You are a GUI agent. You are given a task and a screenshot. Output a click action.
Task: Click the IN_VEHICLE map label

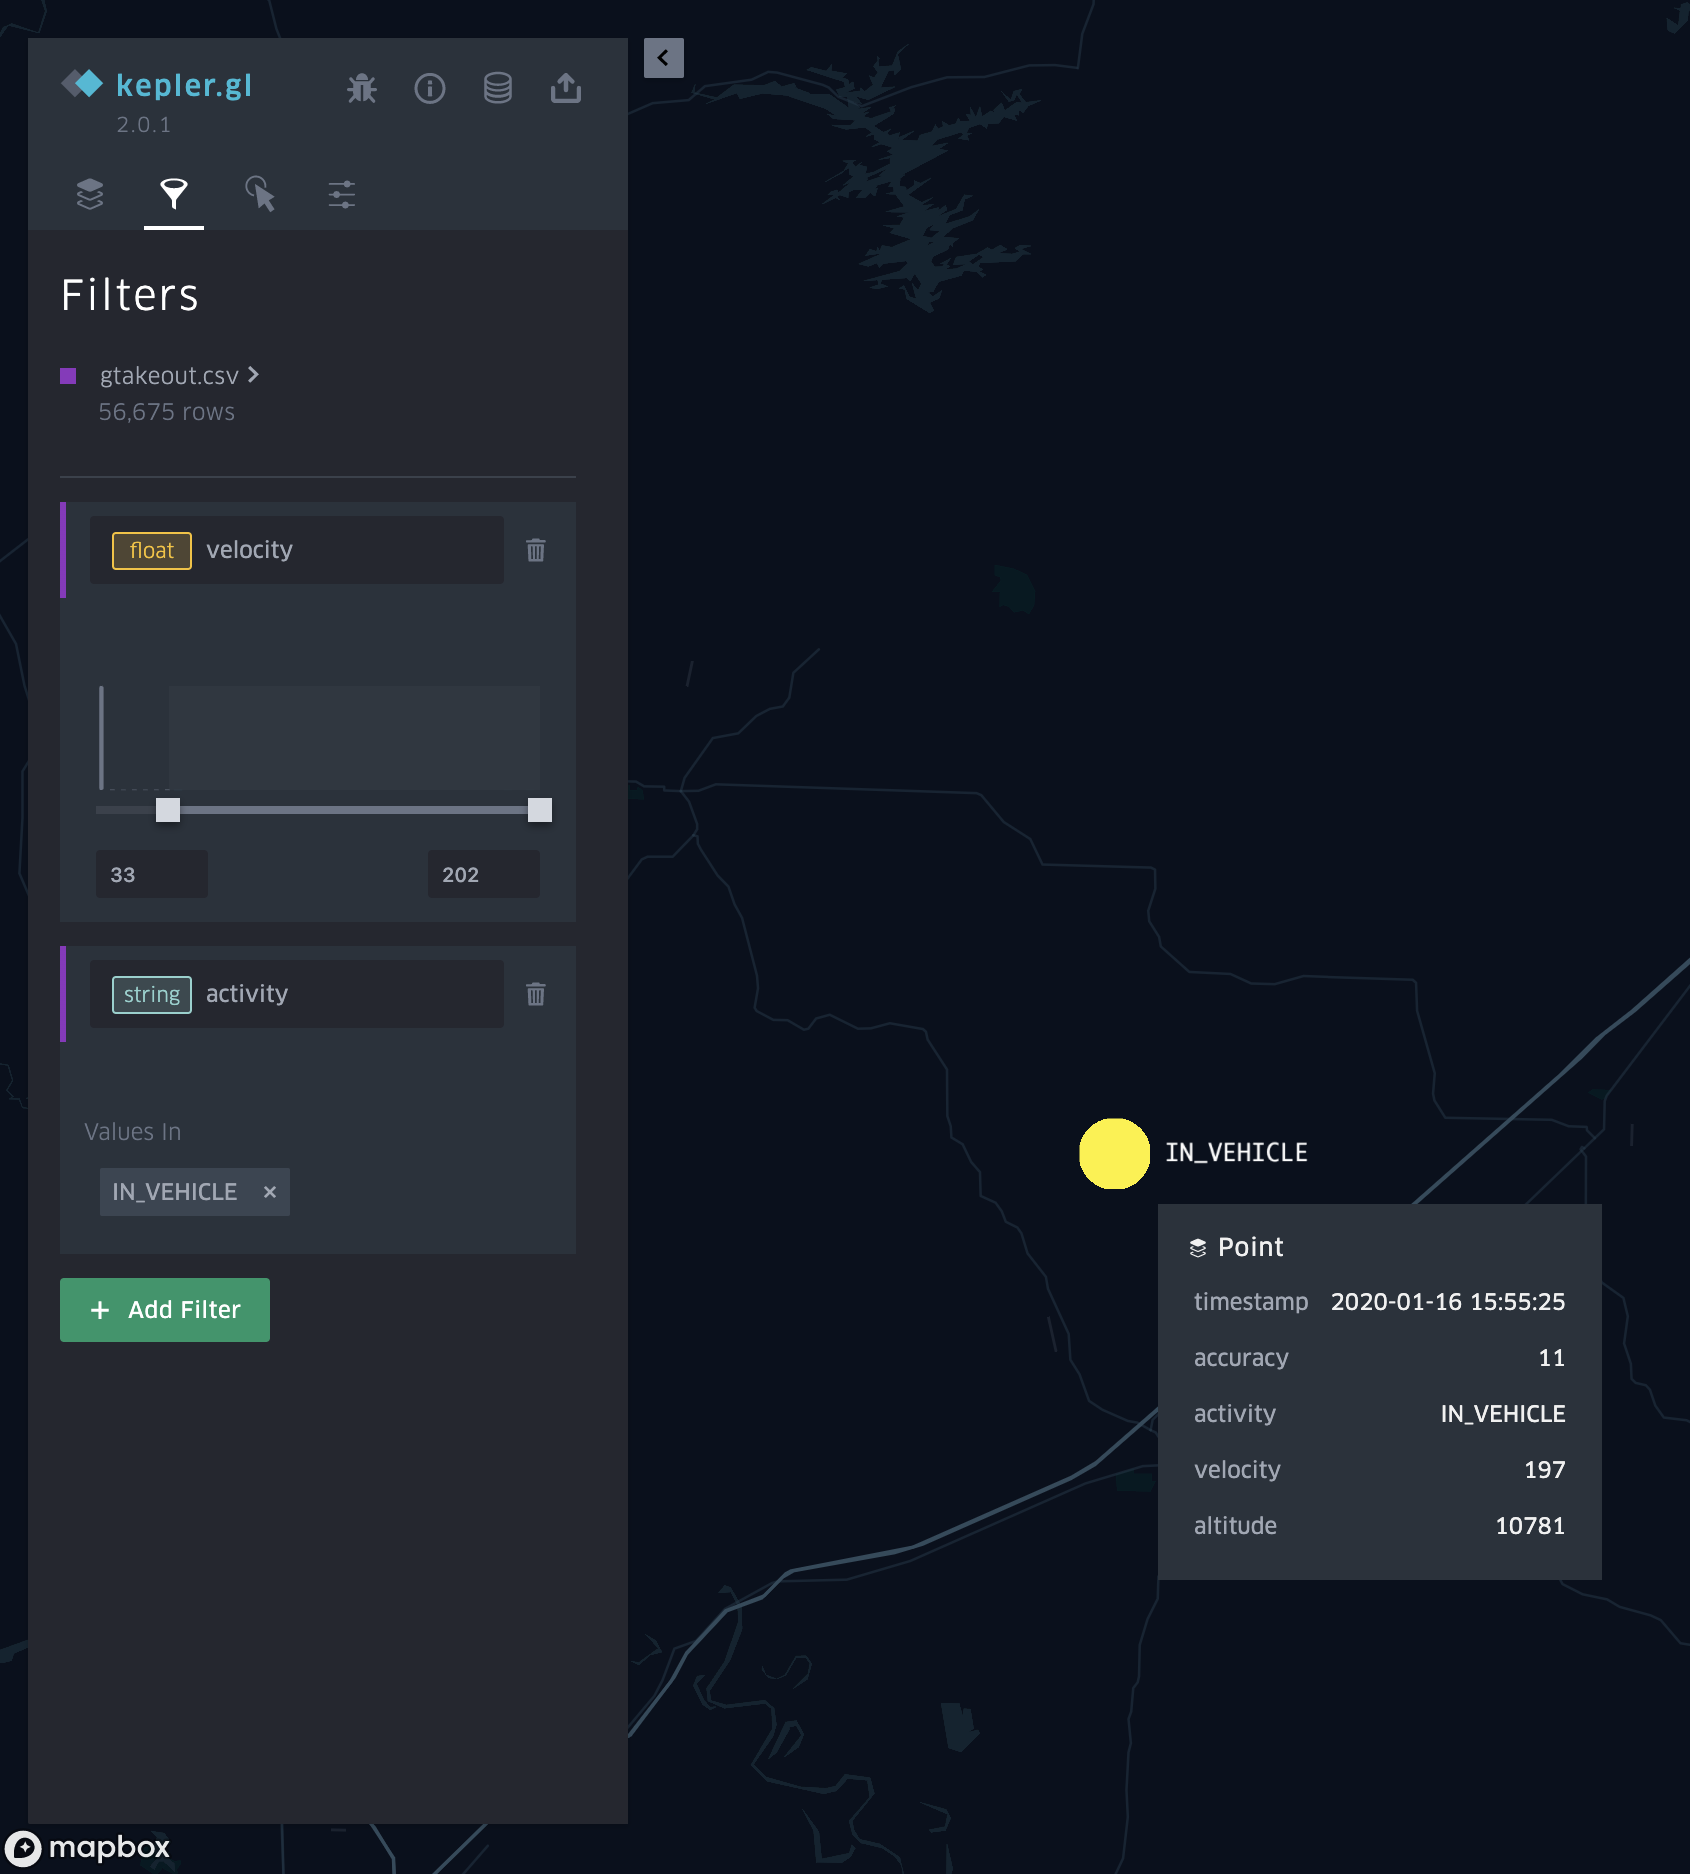pyautogui.click(x=1236, y=1153)
